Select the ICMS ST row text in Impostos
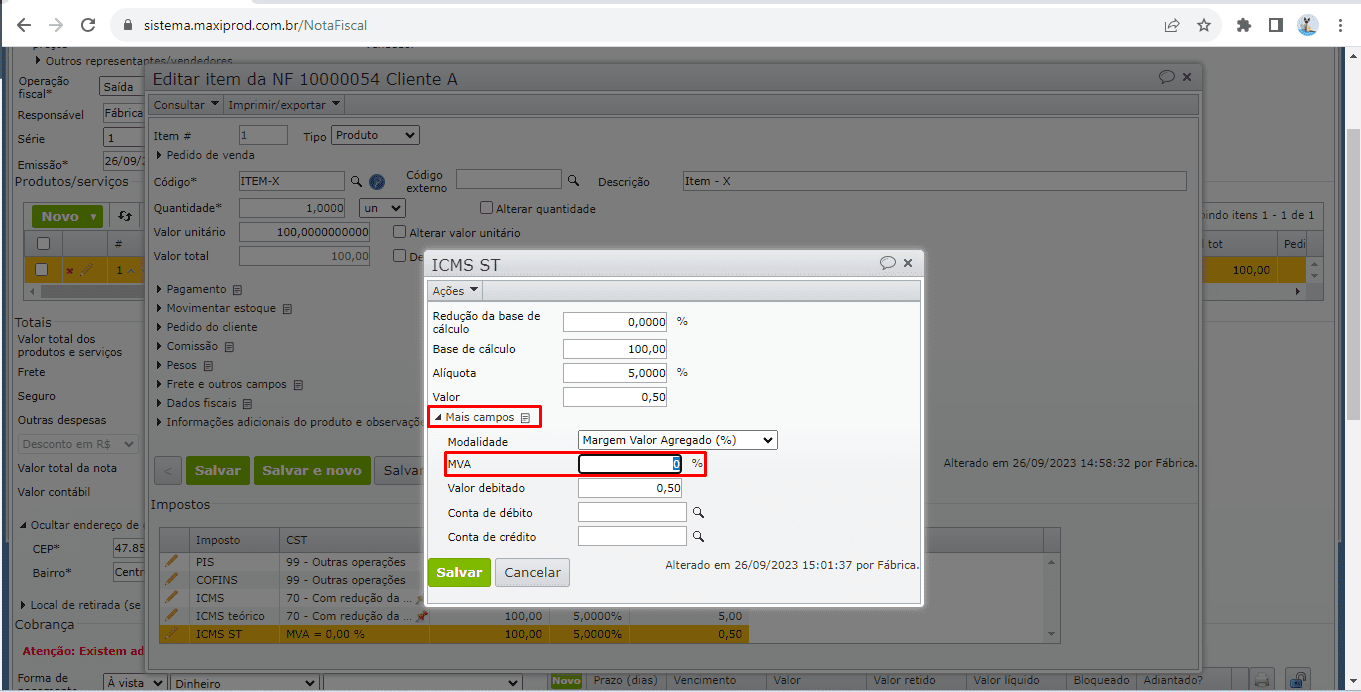The width and height of the screenshot is (1361, 692). tap(219, 634)
